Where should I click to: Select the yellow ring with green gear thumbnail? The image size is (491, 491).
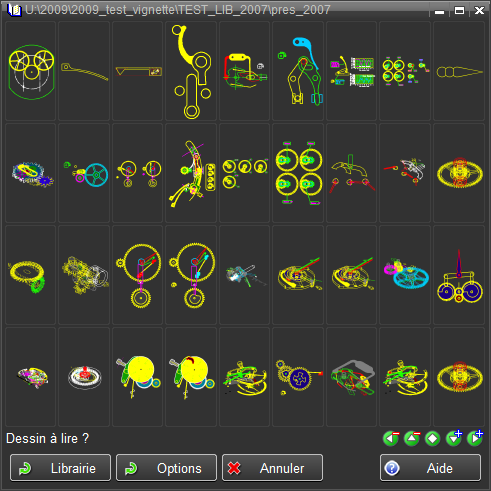coord(31,275)
